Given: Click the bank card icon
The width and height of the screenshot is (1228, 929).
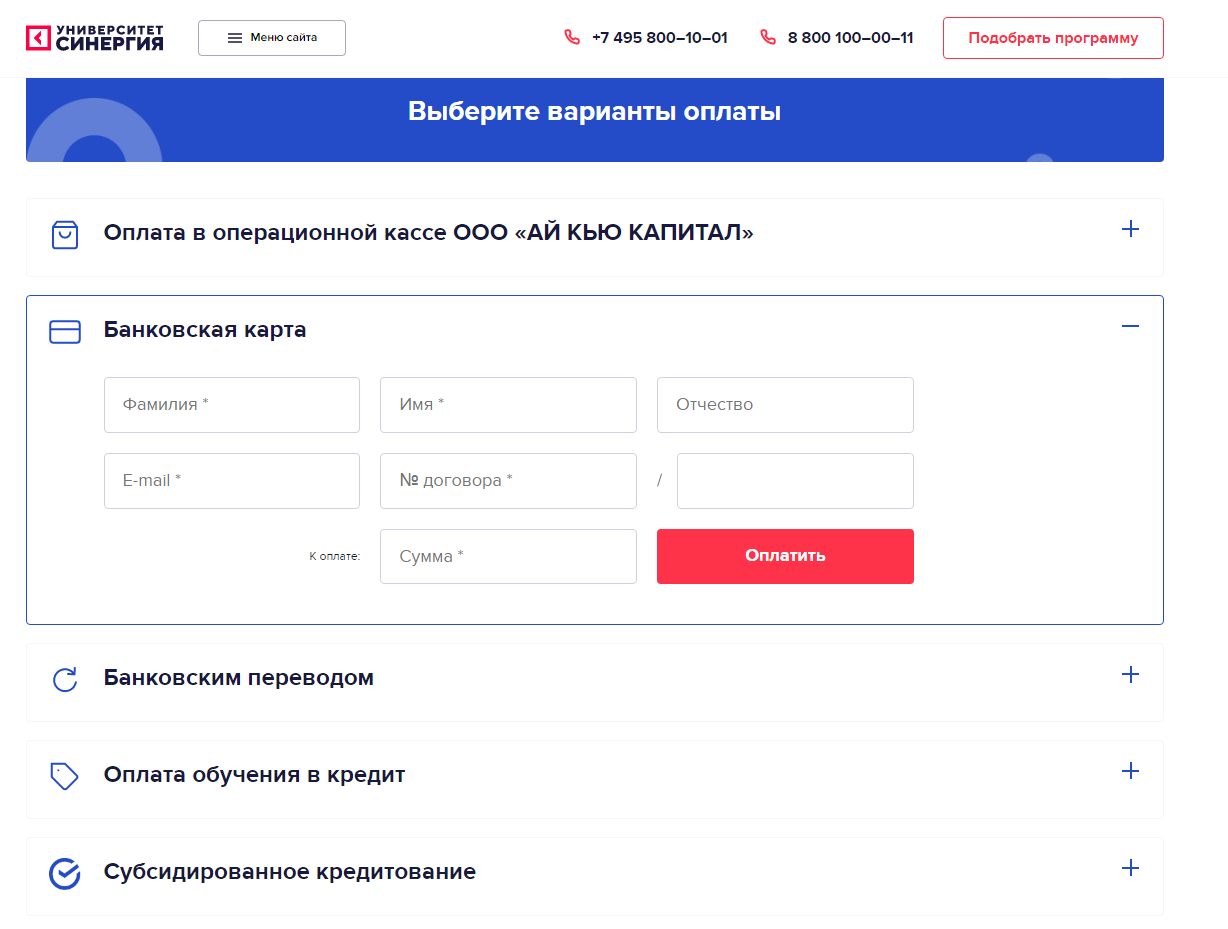Looking at the screenshot, I should point(65,332).
